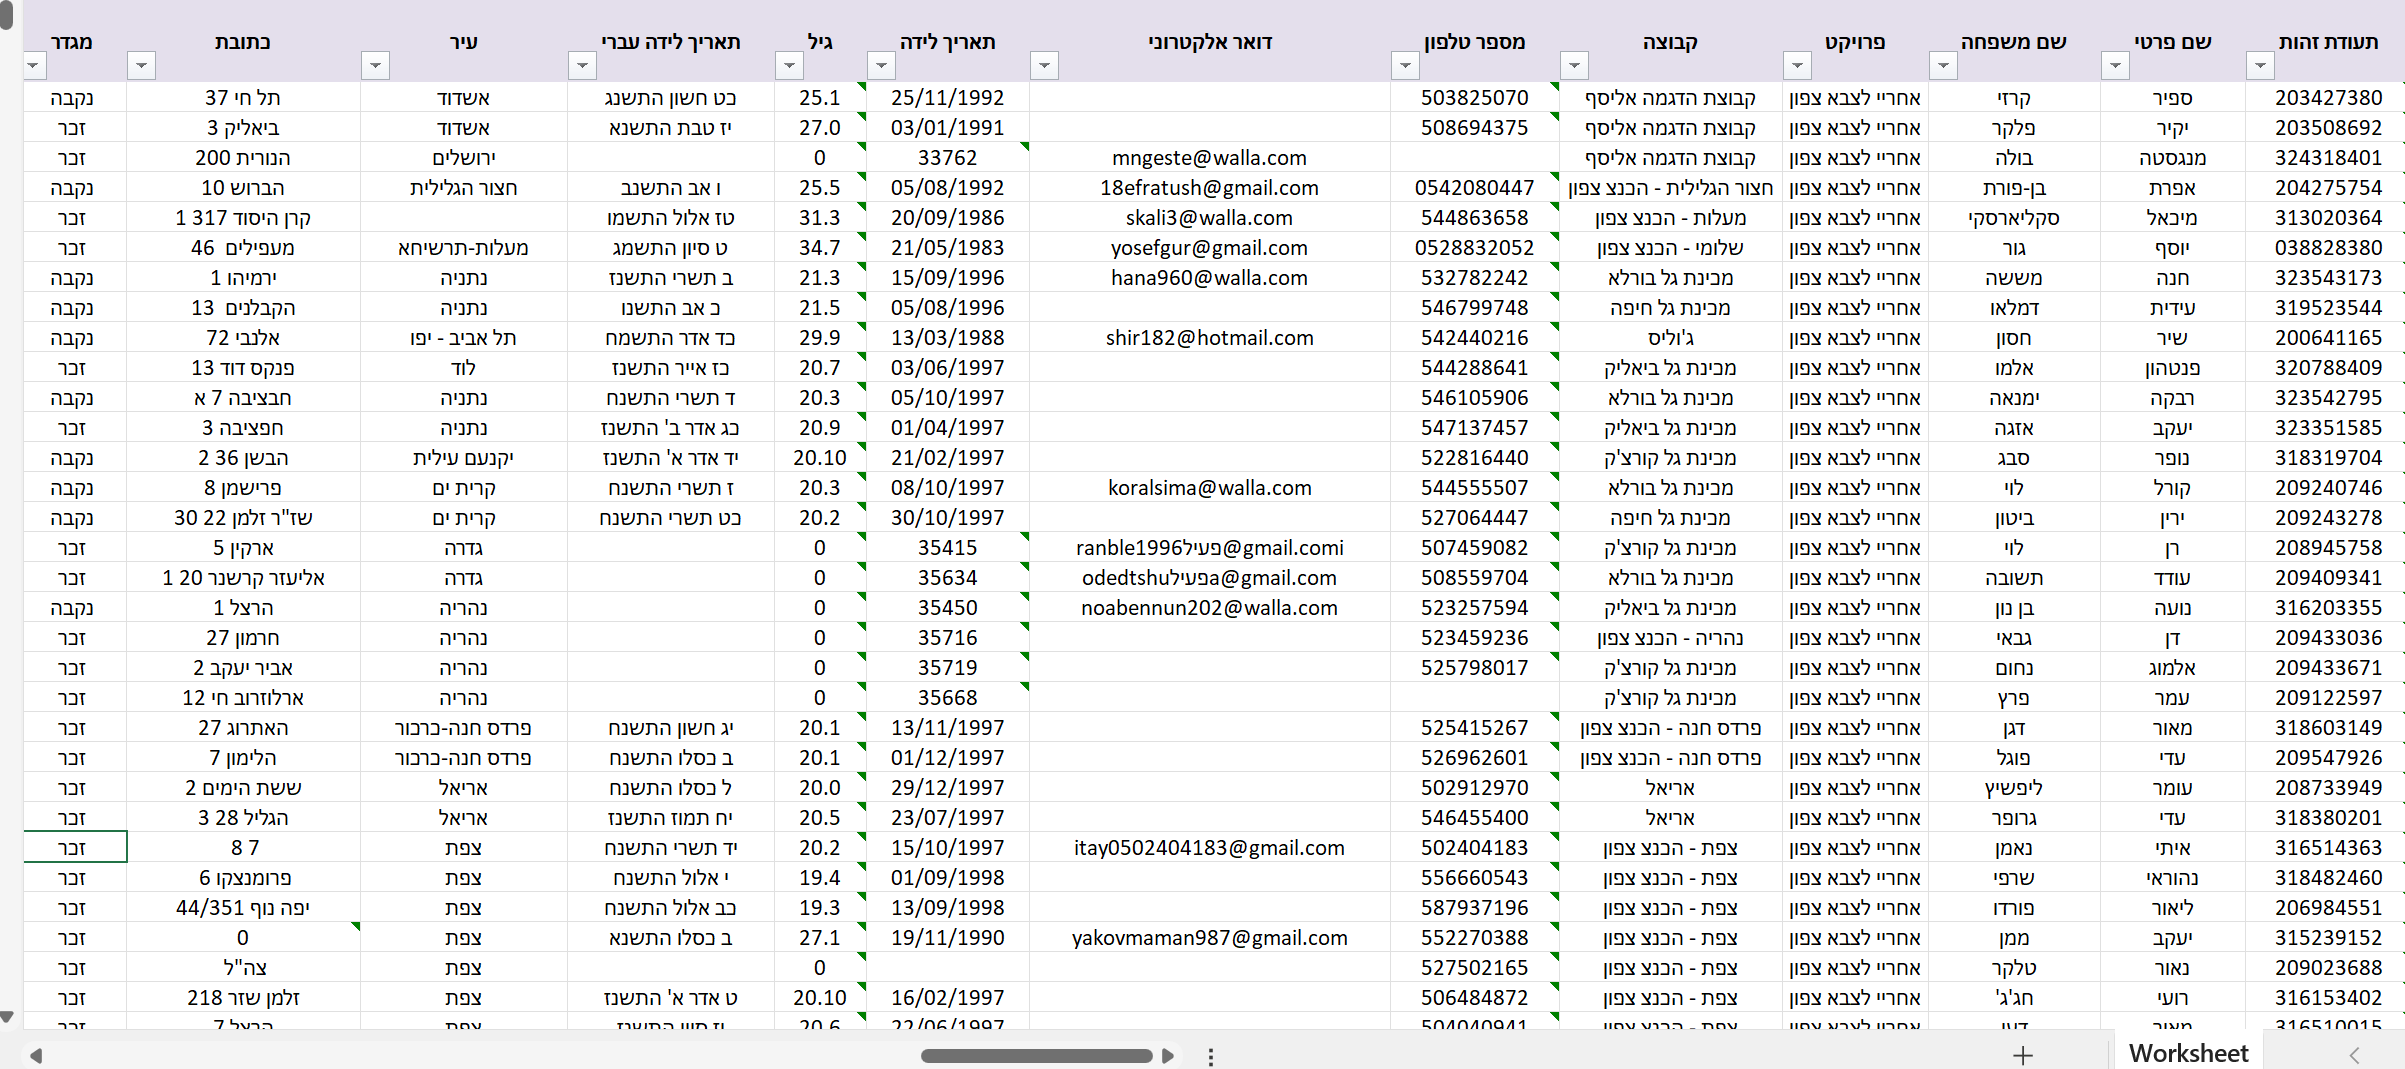Click the vertical scroll down arrow

pyautogui.click(x=7, y=1017)
